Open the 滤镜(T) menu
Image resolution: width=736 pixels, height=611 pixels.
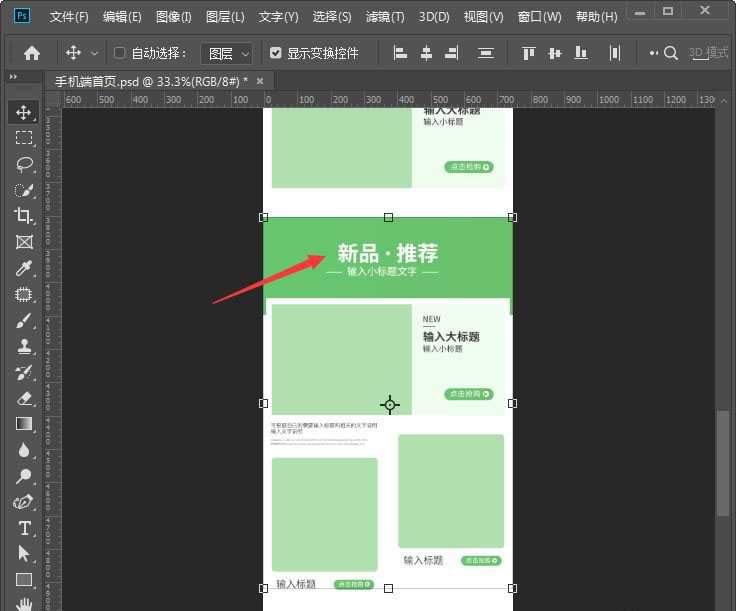point(385,17)
